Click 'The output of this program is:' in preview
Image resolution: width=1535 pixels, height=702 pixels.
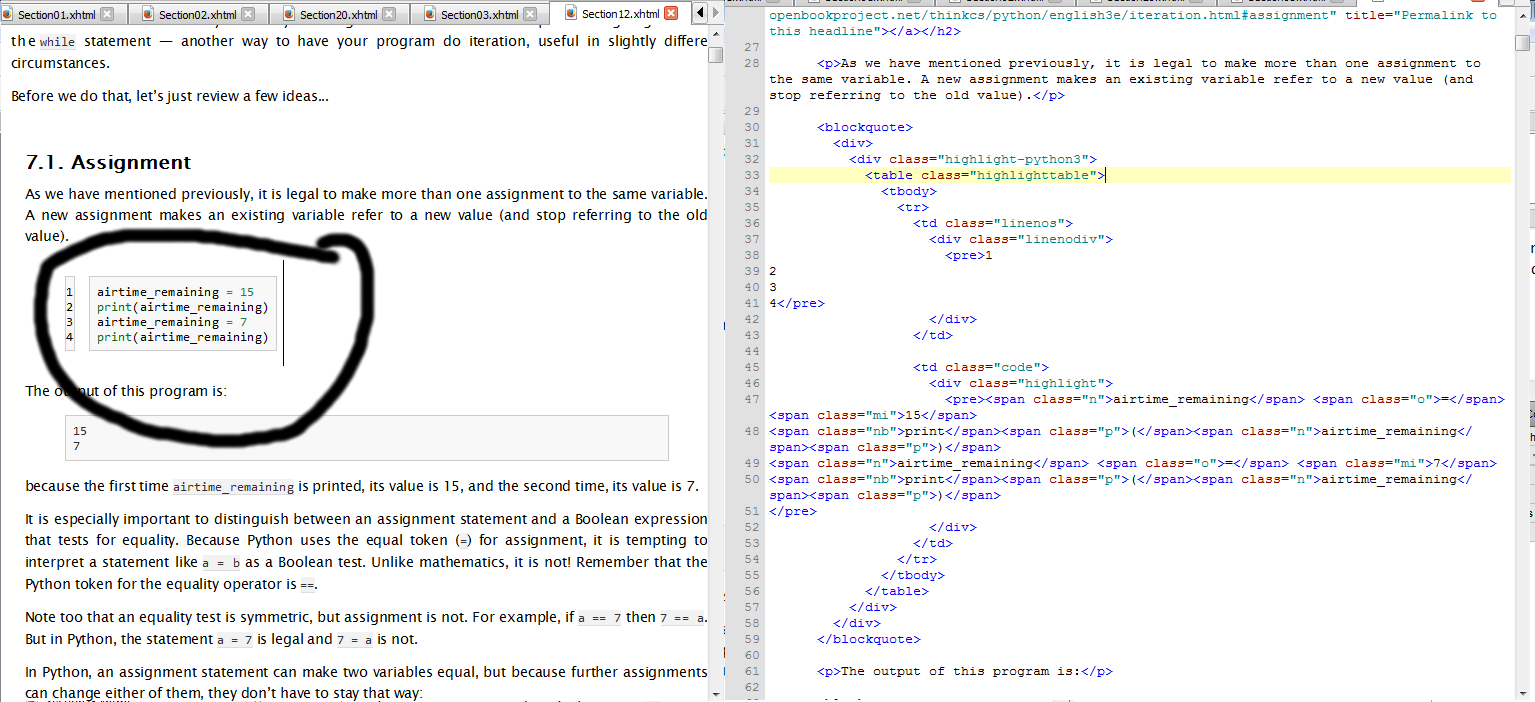126,391
